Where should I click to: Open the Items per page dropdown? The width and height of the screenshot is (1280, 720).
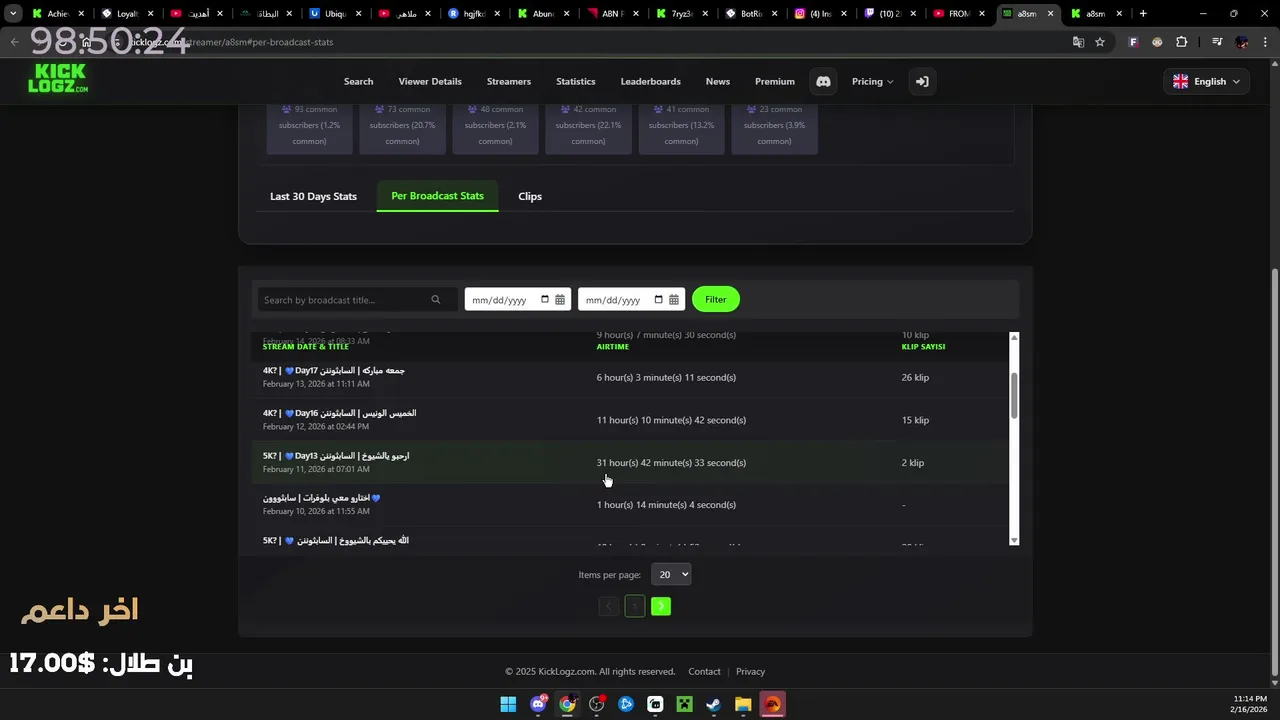pos(671,575)
